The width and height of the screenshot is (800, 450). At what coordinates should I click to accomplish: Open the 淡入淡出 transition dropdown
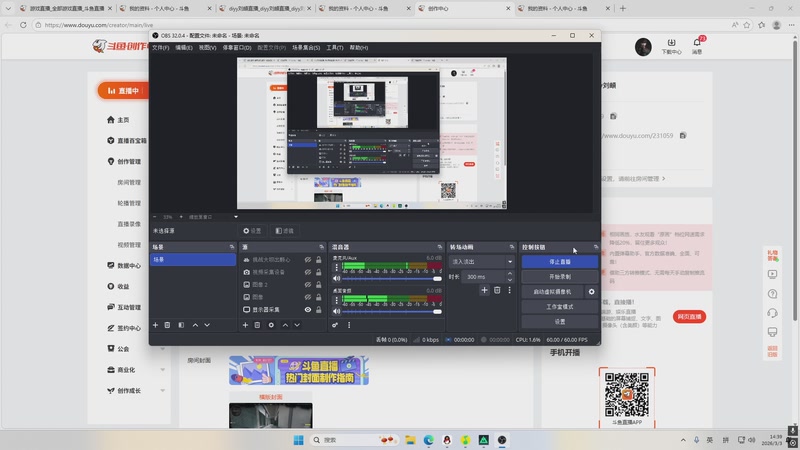[482, 262]
